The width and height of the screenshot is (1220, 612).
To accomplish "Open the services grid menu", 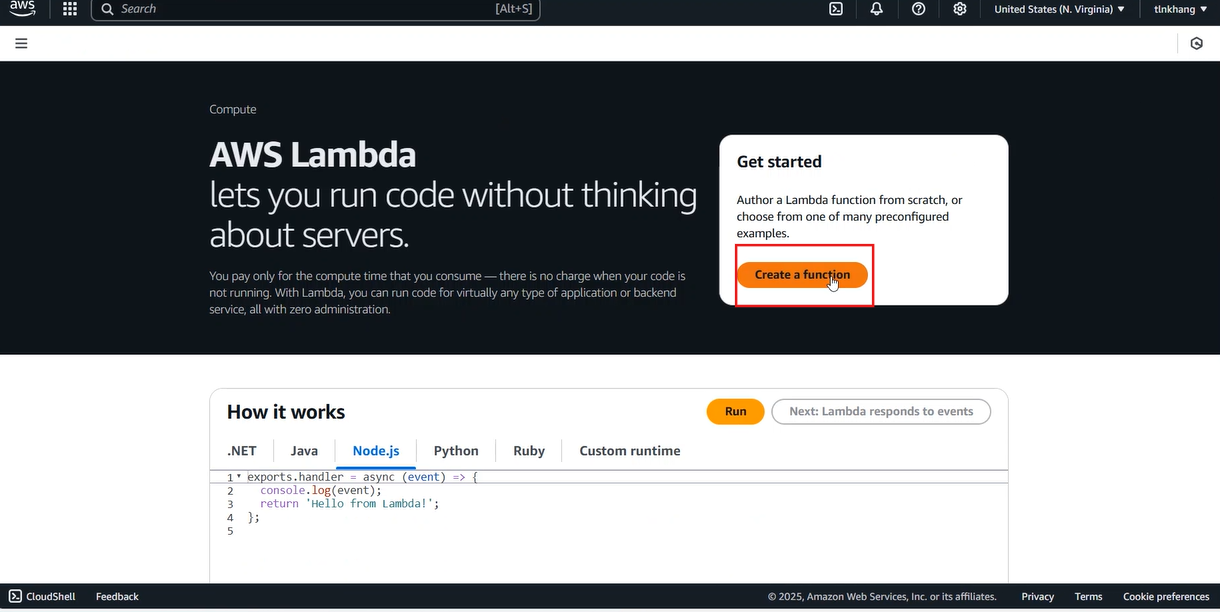I will [70, 9].
